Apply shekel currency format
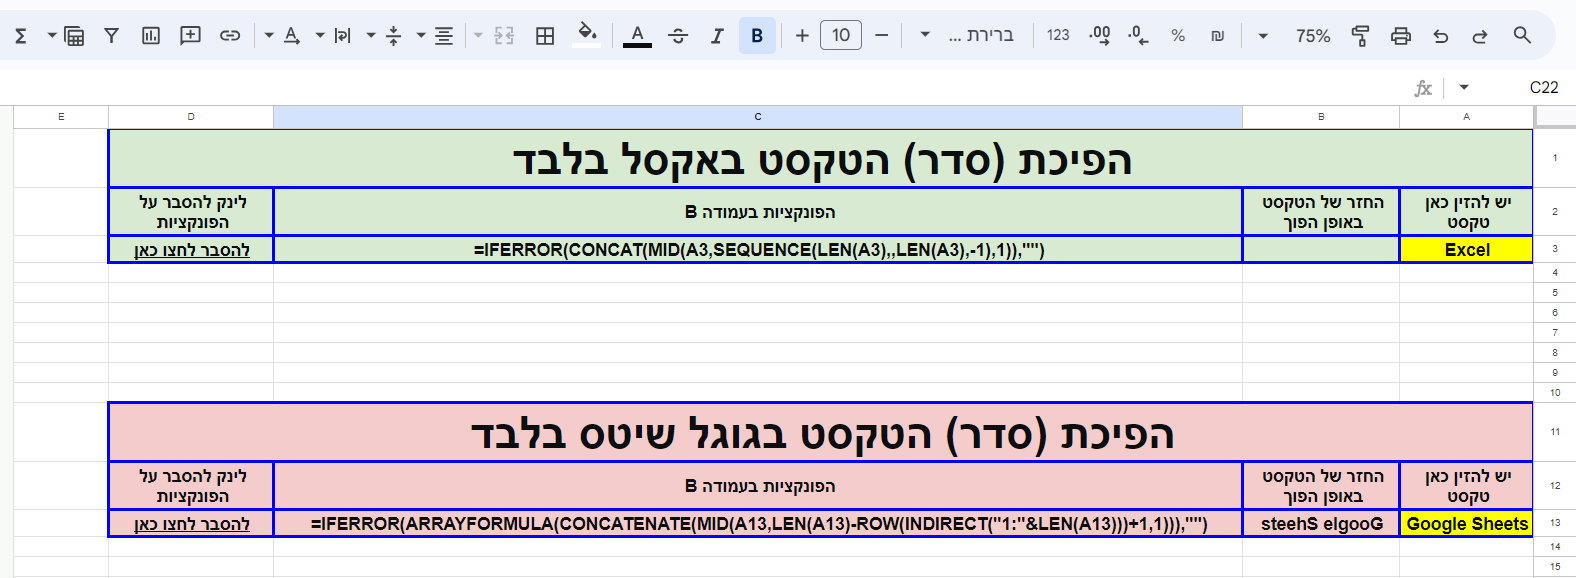 pos(1217,36)
